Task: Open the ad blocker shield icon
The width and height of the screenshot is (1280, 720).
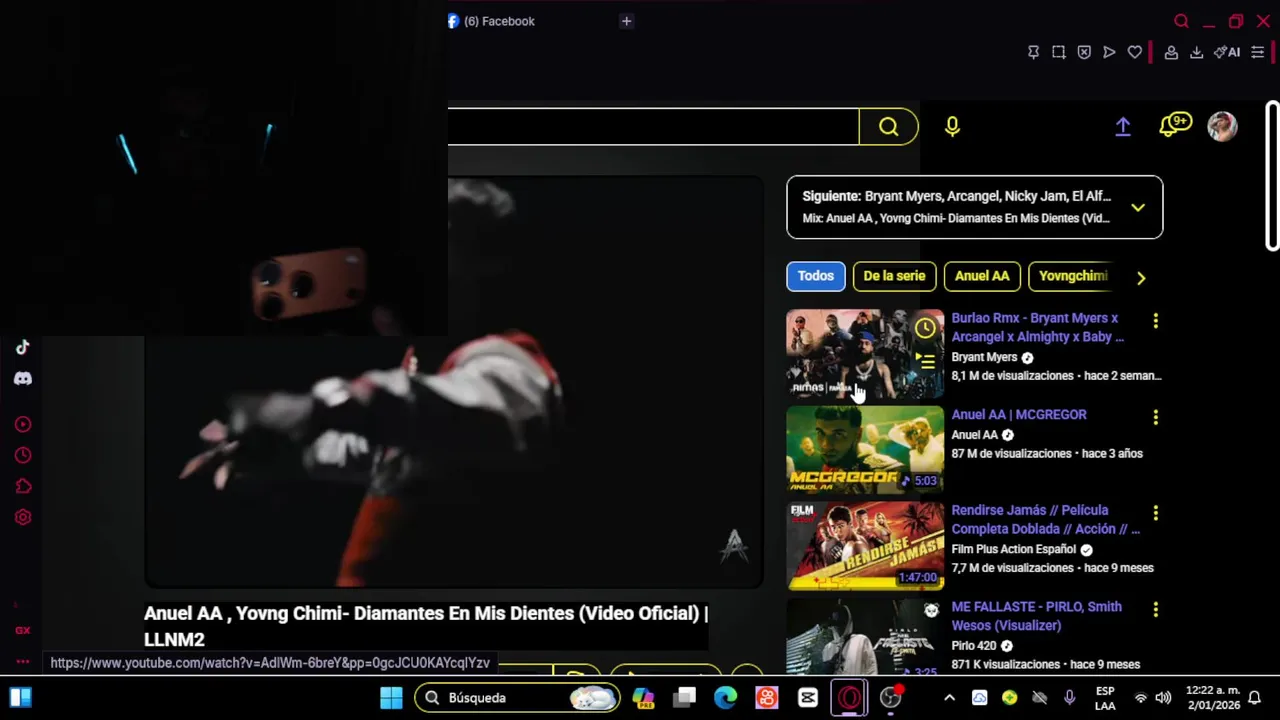Action: point(1084,52)
